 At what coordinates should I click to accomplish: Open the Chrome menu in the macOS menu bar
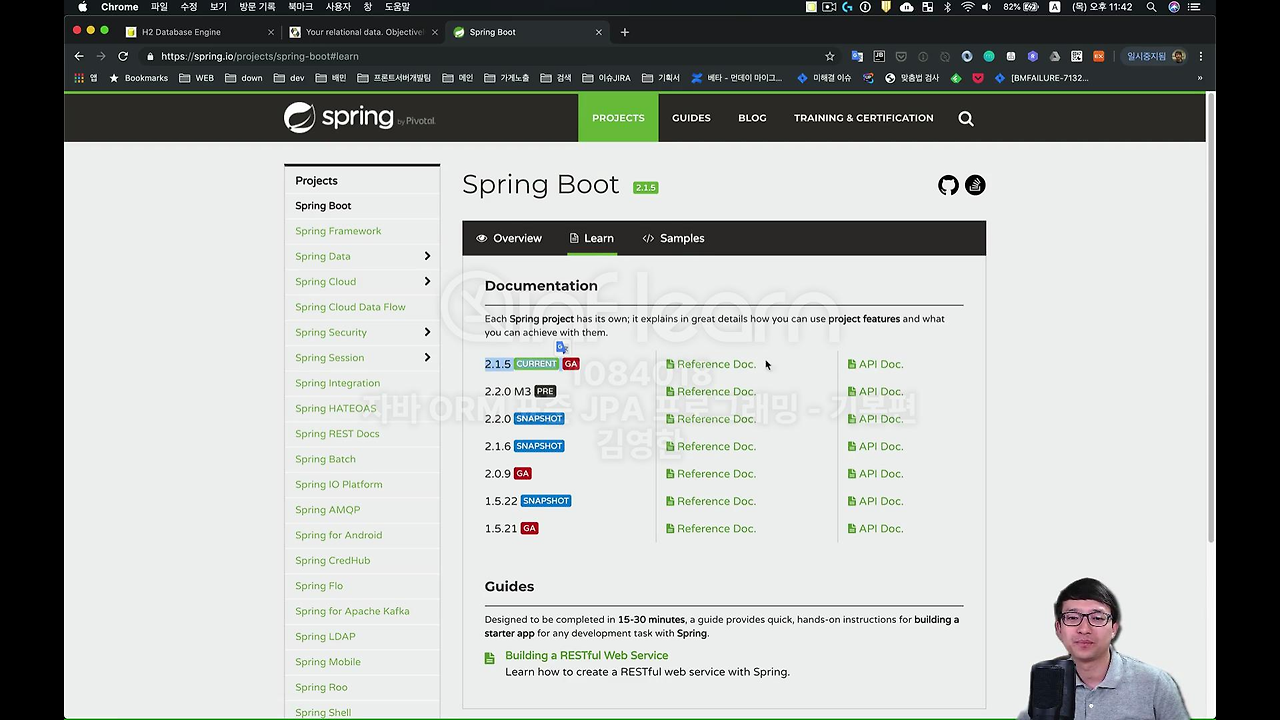[119, 7]
